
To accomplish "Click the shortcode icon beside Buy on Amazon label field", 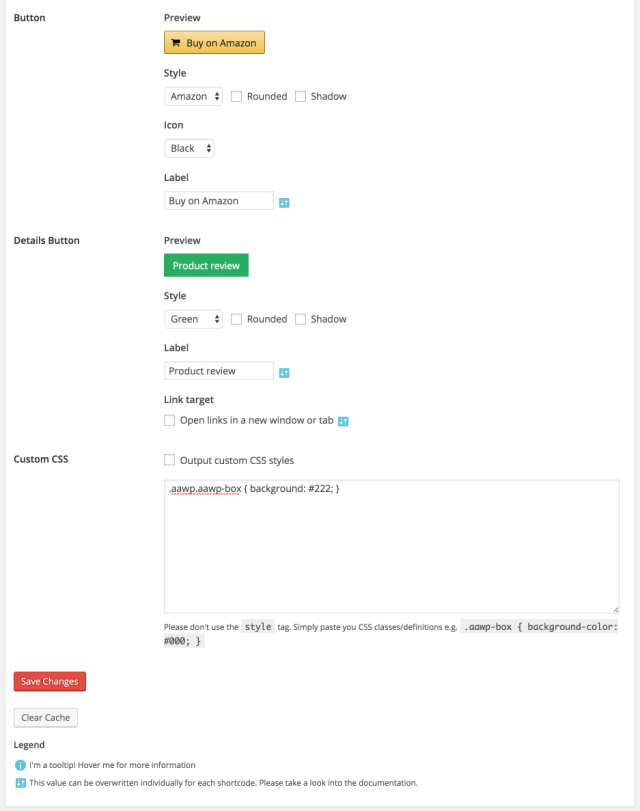I will click(284, 202).
